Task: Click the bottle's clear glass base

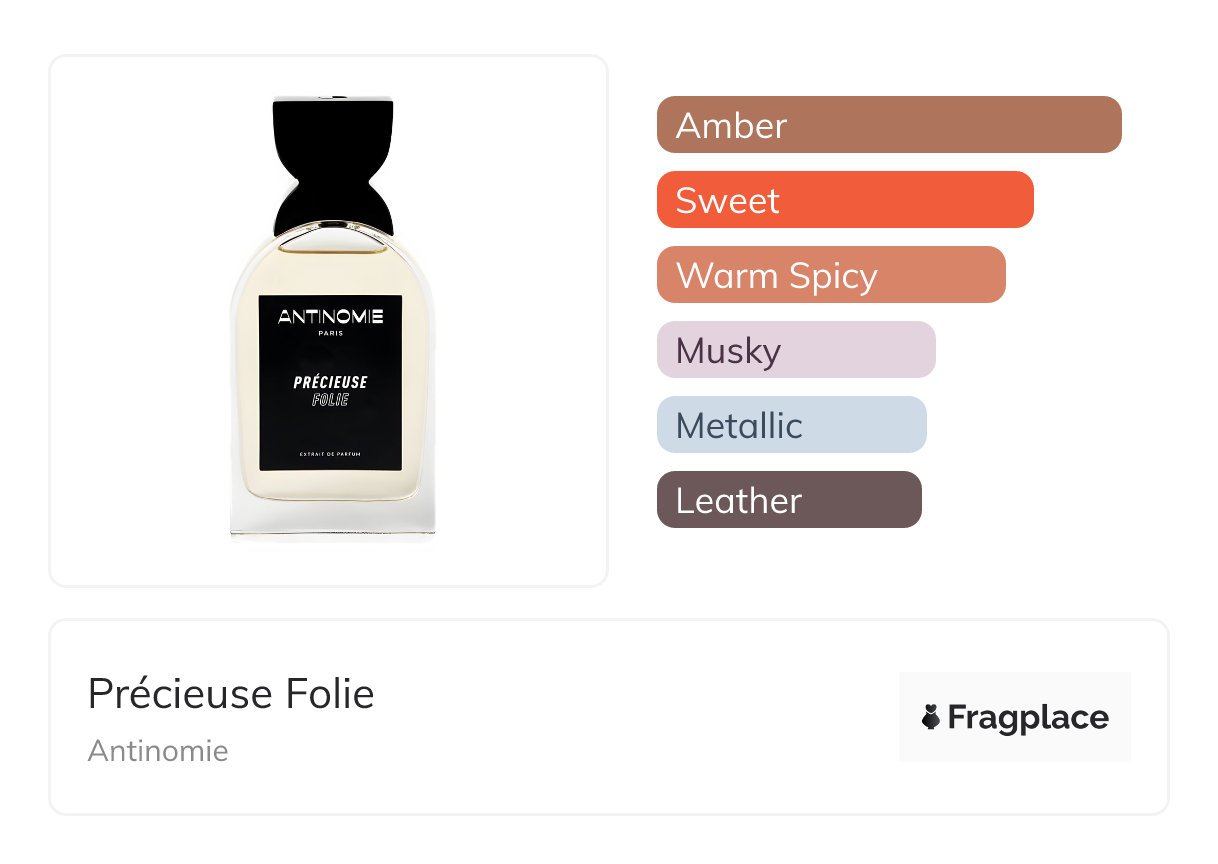Action: click(333, 520)
